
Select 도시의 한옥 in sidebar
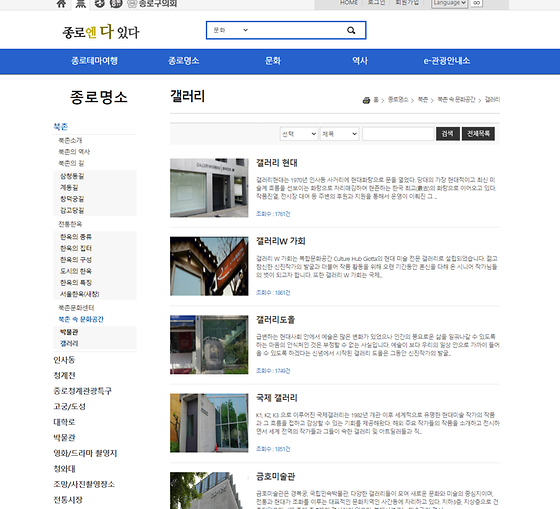click(76, 271)
